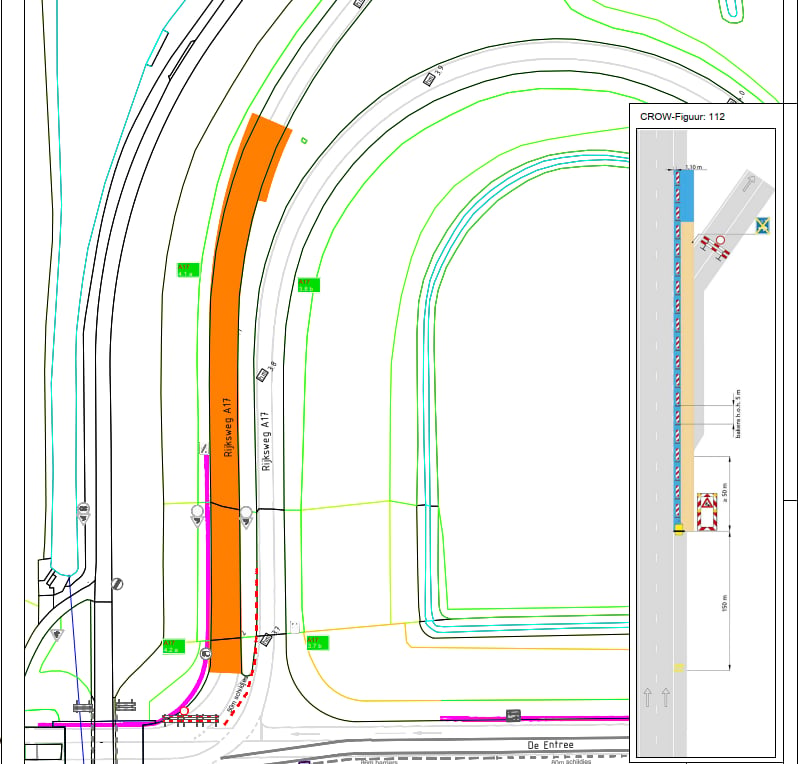
Task: Select the hectometer marker sign labeled 3.7
Action: pos(266,639)
